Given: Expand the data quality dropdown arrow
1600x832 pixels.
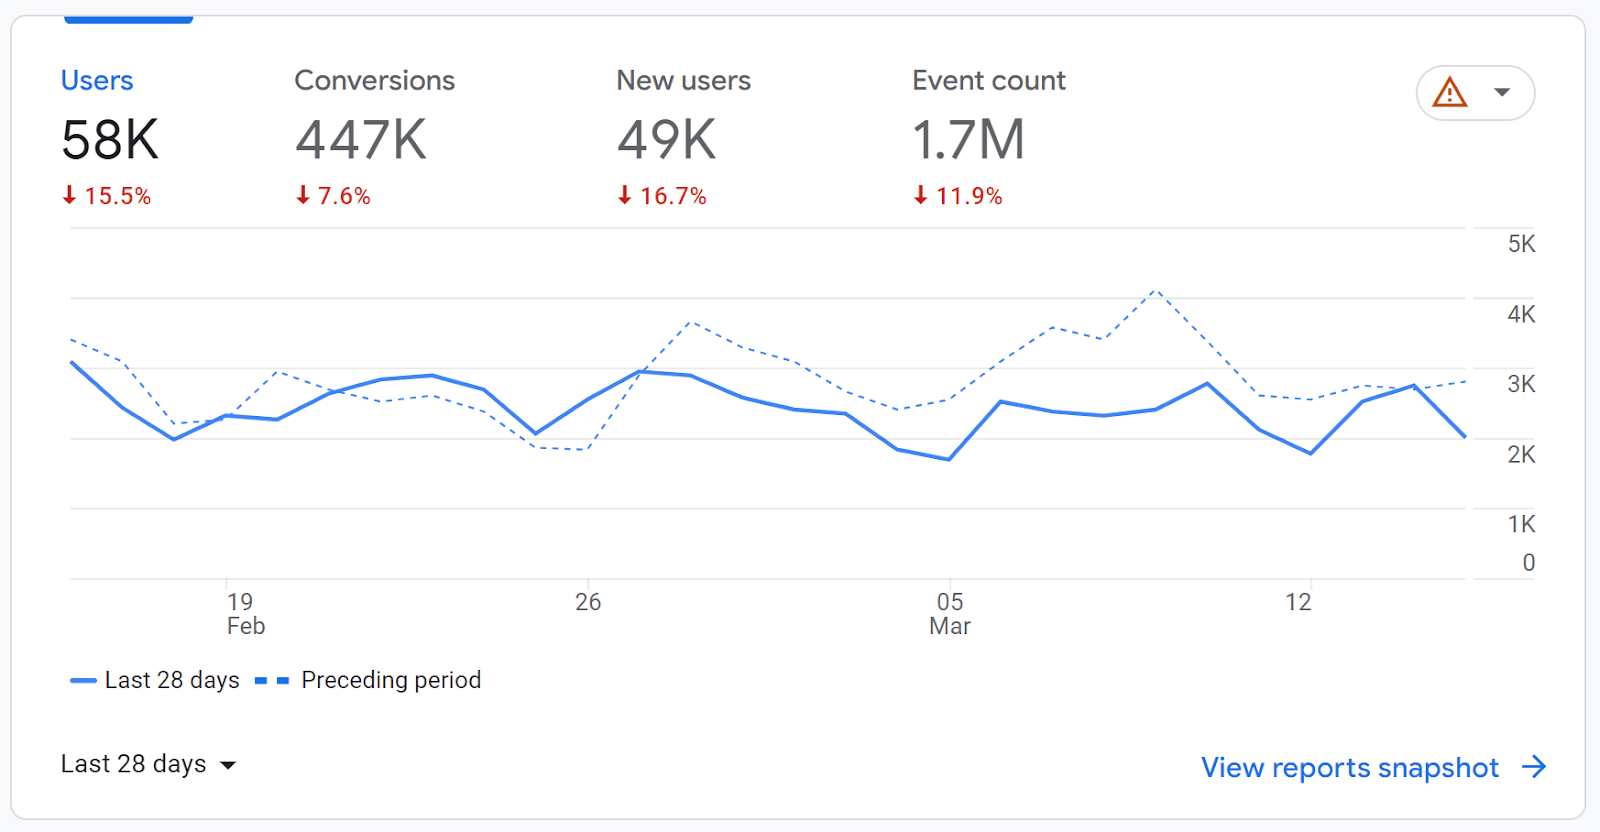Looking at the screenshot, I should (1501, 93).
